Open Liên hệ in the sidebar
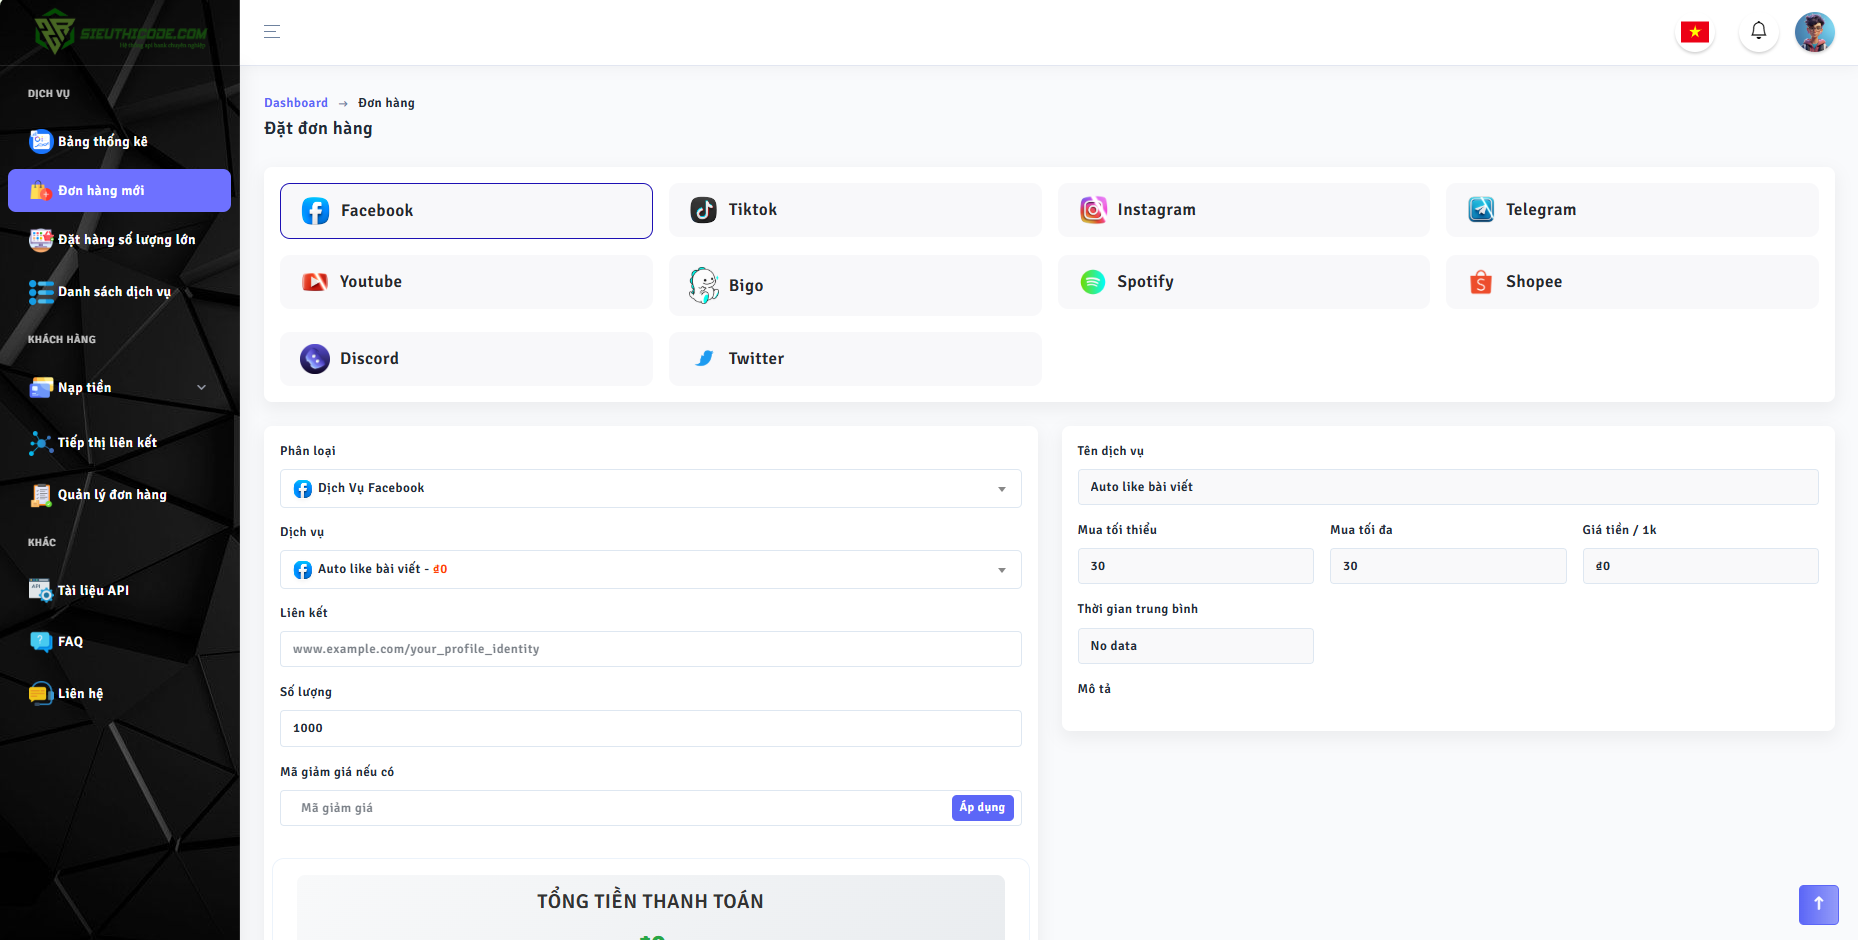The image size is (1858, 940). 119,694
